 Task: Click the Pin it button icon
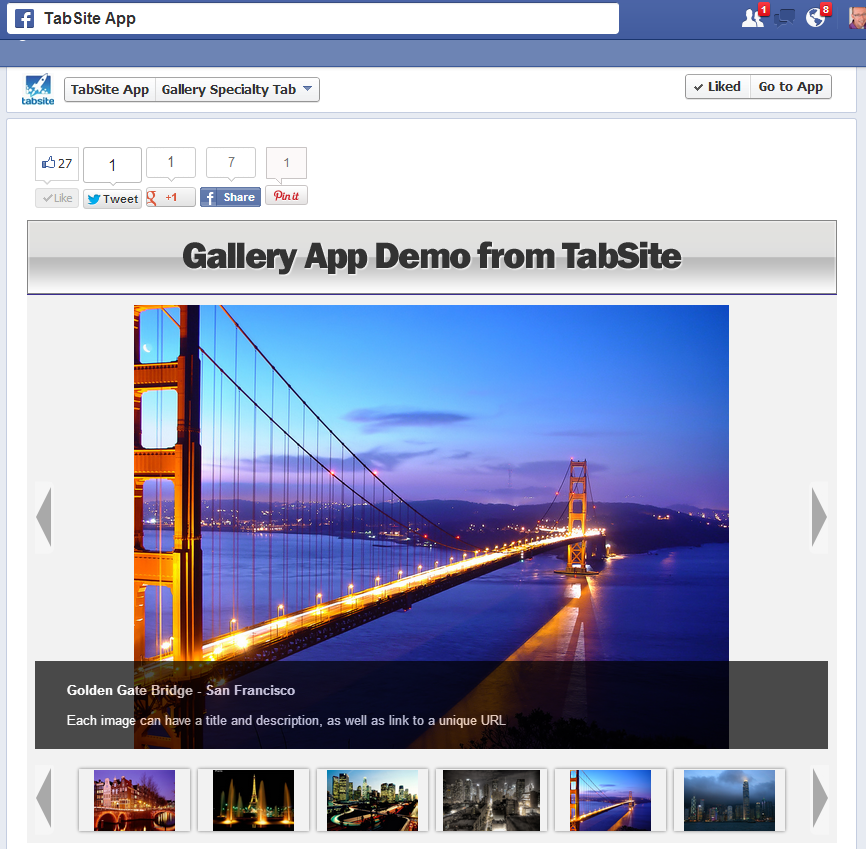(x=286, y=196)
